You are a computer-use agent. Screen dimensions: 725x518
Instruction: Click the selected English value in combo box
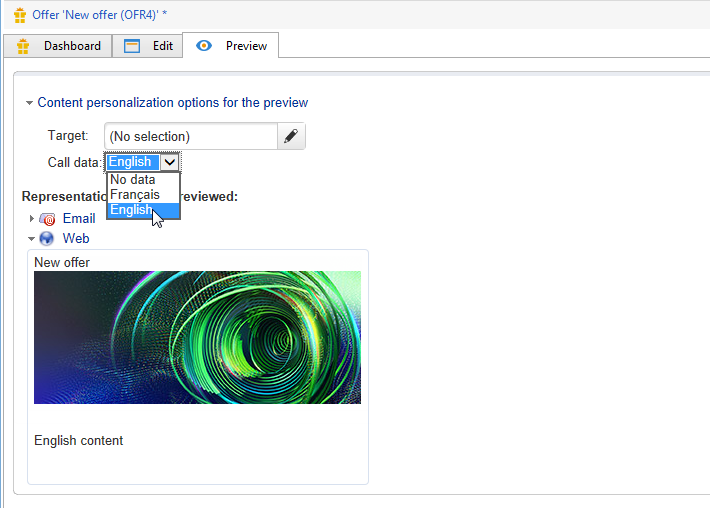[133, 162]
